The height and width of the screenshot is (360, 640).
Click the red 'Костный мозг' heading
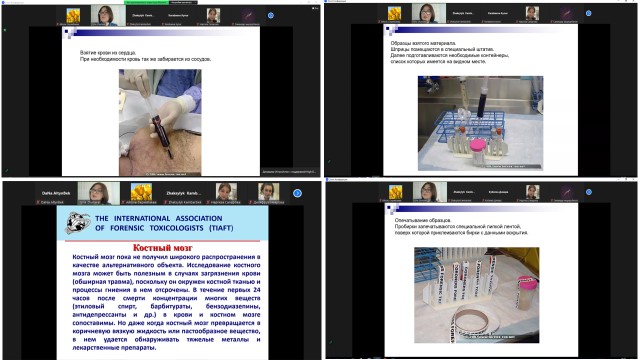(162, 247)
